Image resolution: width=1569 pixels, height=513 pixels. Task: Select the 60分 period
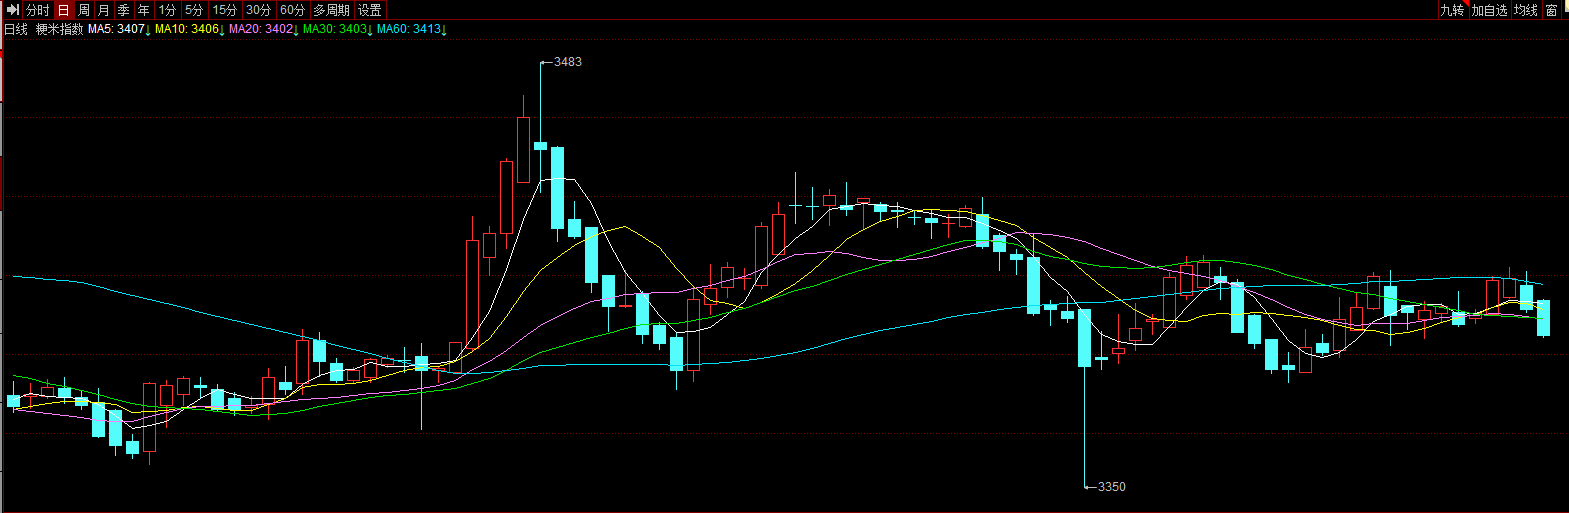293,10
